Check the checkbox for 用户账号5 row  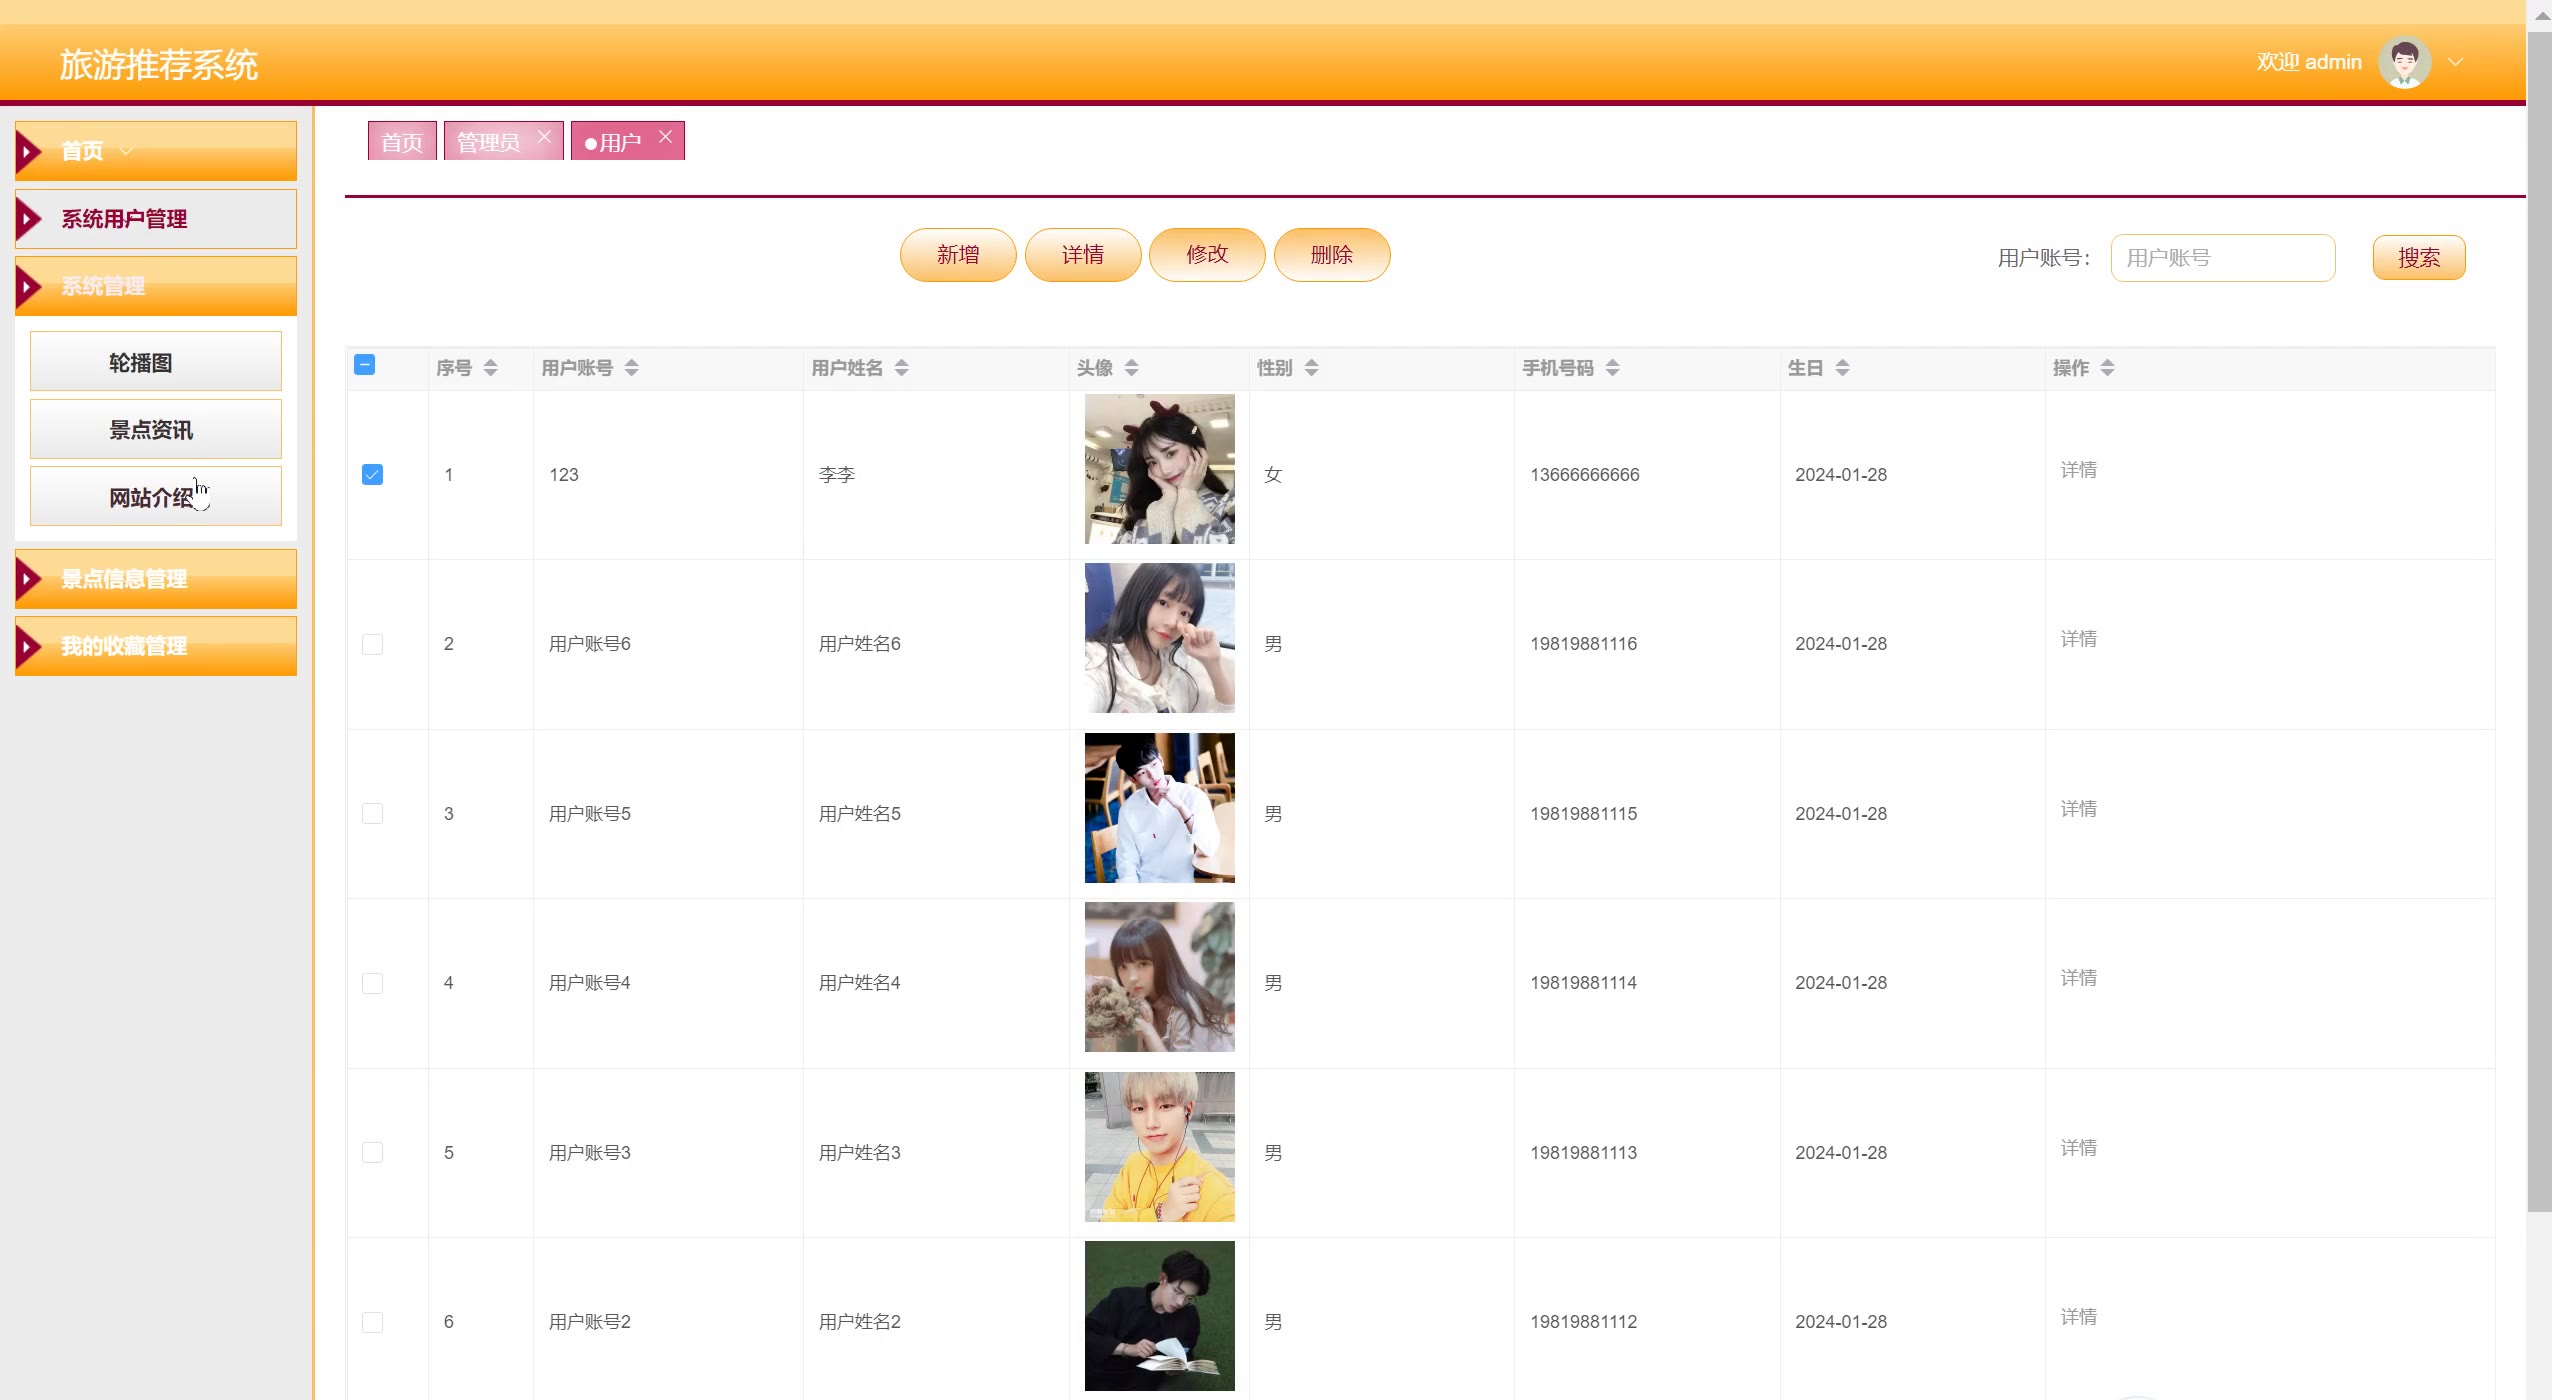click(x=372, y=813)
